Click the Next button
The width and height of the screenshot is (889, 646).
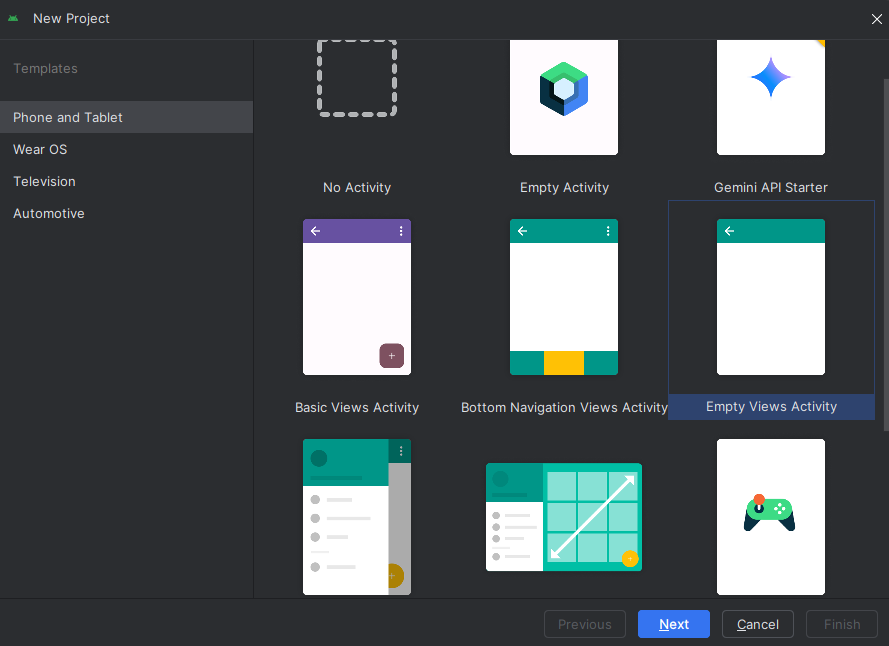pyautogui.click(x=673, y=624)
